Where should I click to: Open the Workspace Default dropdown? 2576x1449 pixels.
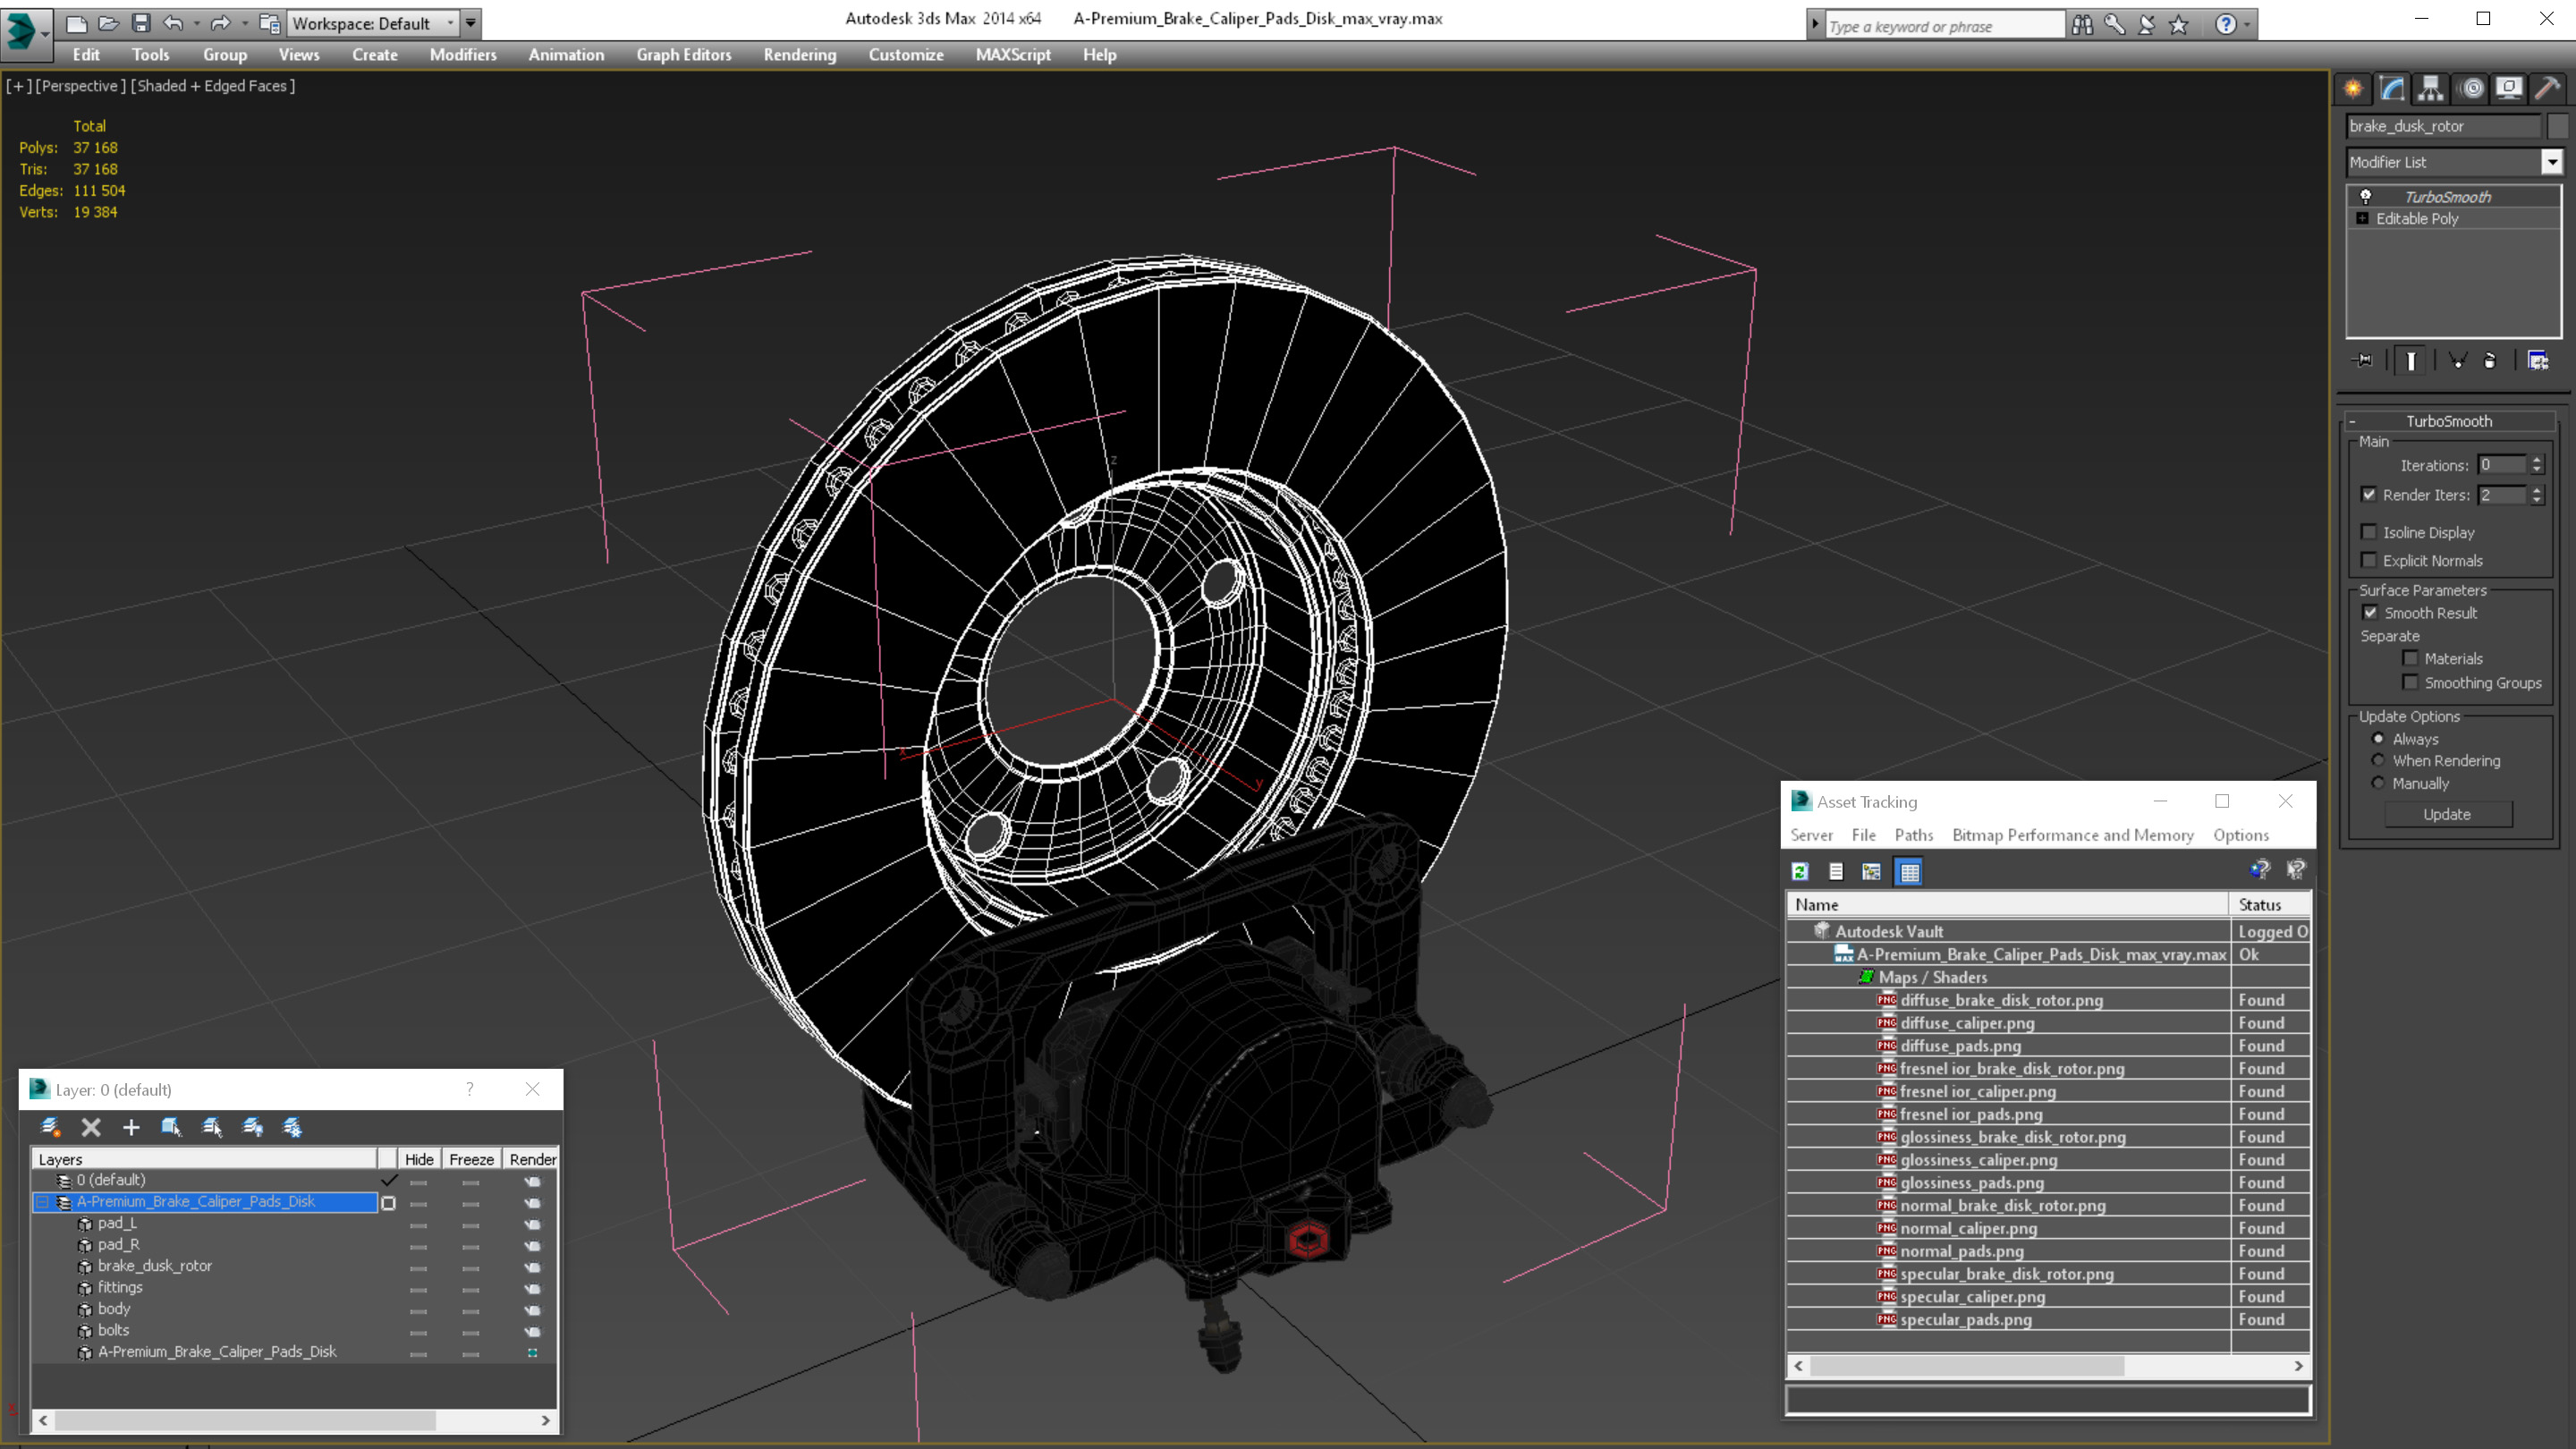(371, 23)
